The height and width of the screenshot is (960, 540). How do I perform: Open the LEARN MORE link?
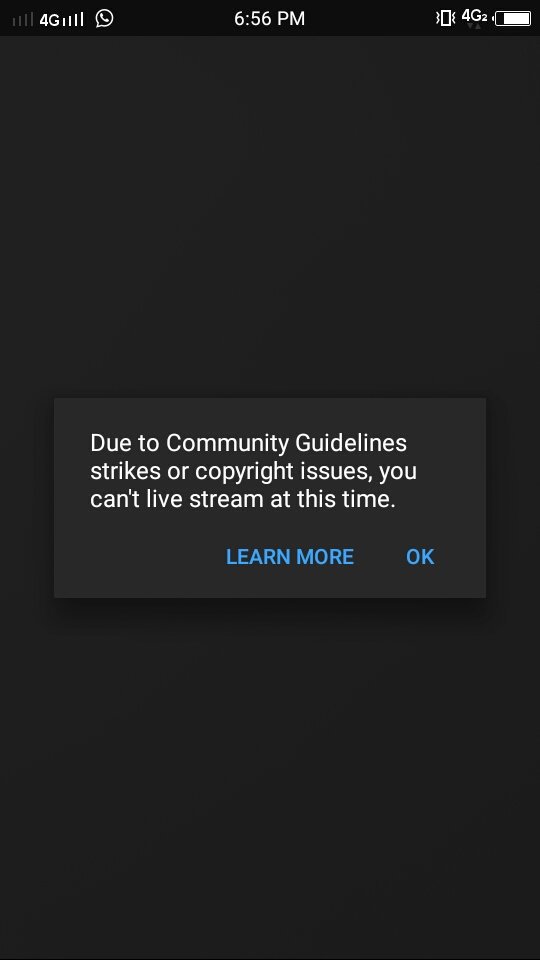(290, 557)
